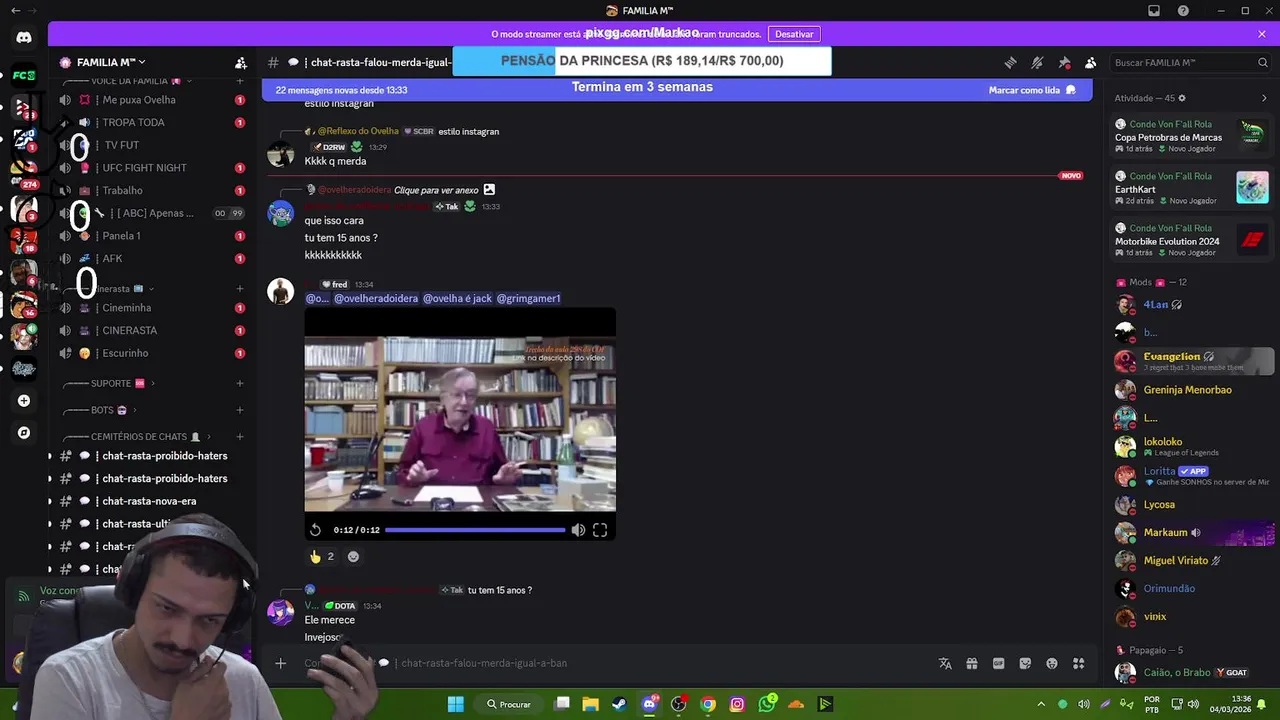Toggle video volume speaker icon

[x=578, y=530]
